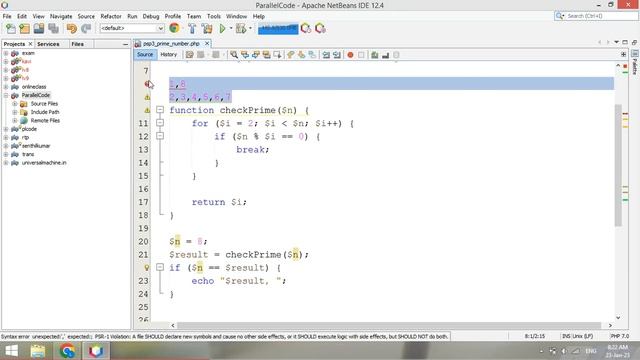The width and height of the screenshot is (640, 360).
Task: Start macro recording with red circle icon
Action: 350,55
